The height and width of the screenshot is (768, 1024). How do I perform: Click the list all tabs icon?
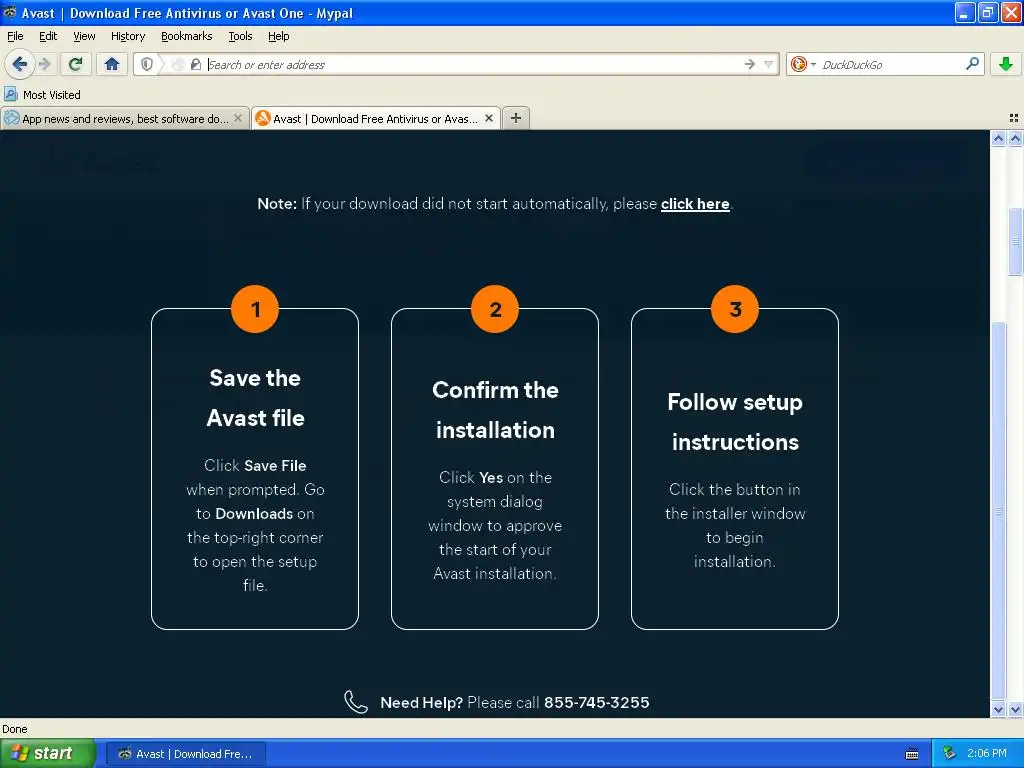coord(1014,118)
